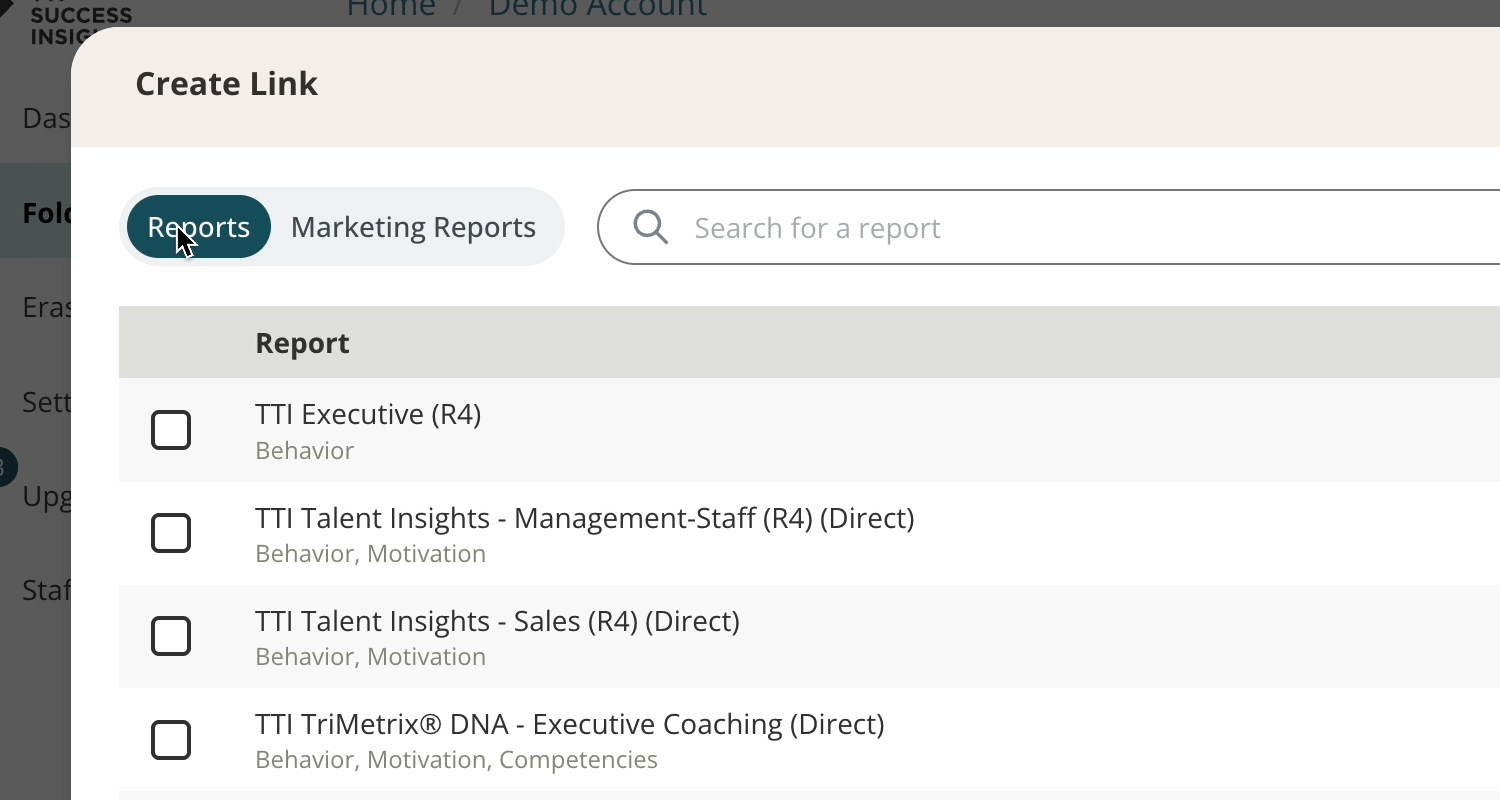
Task: Focus the 'Search for a report' field
Action: (x=1000, y=227)
